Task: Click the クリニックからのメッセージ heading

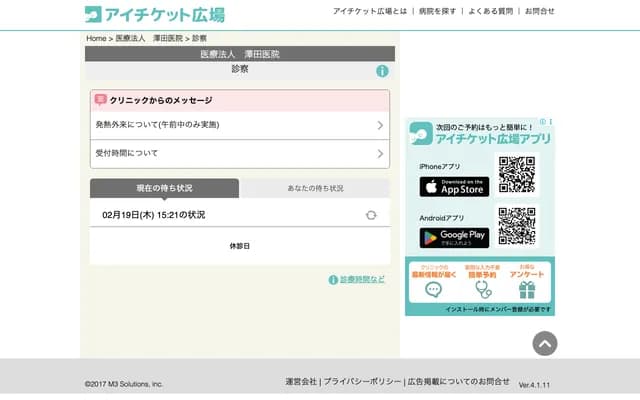Action: pos(161,100)
